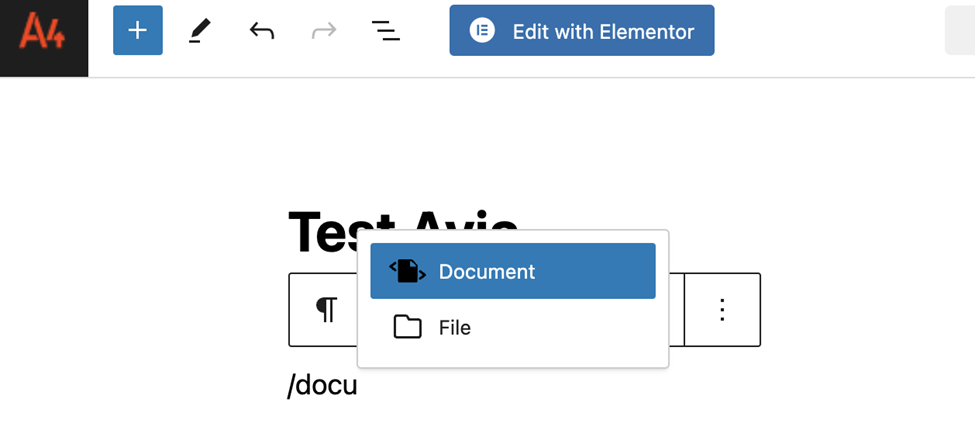Click the document block icon in suggestions
Viewport: 975px width, 427px height.
click(x=407, y=272)
